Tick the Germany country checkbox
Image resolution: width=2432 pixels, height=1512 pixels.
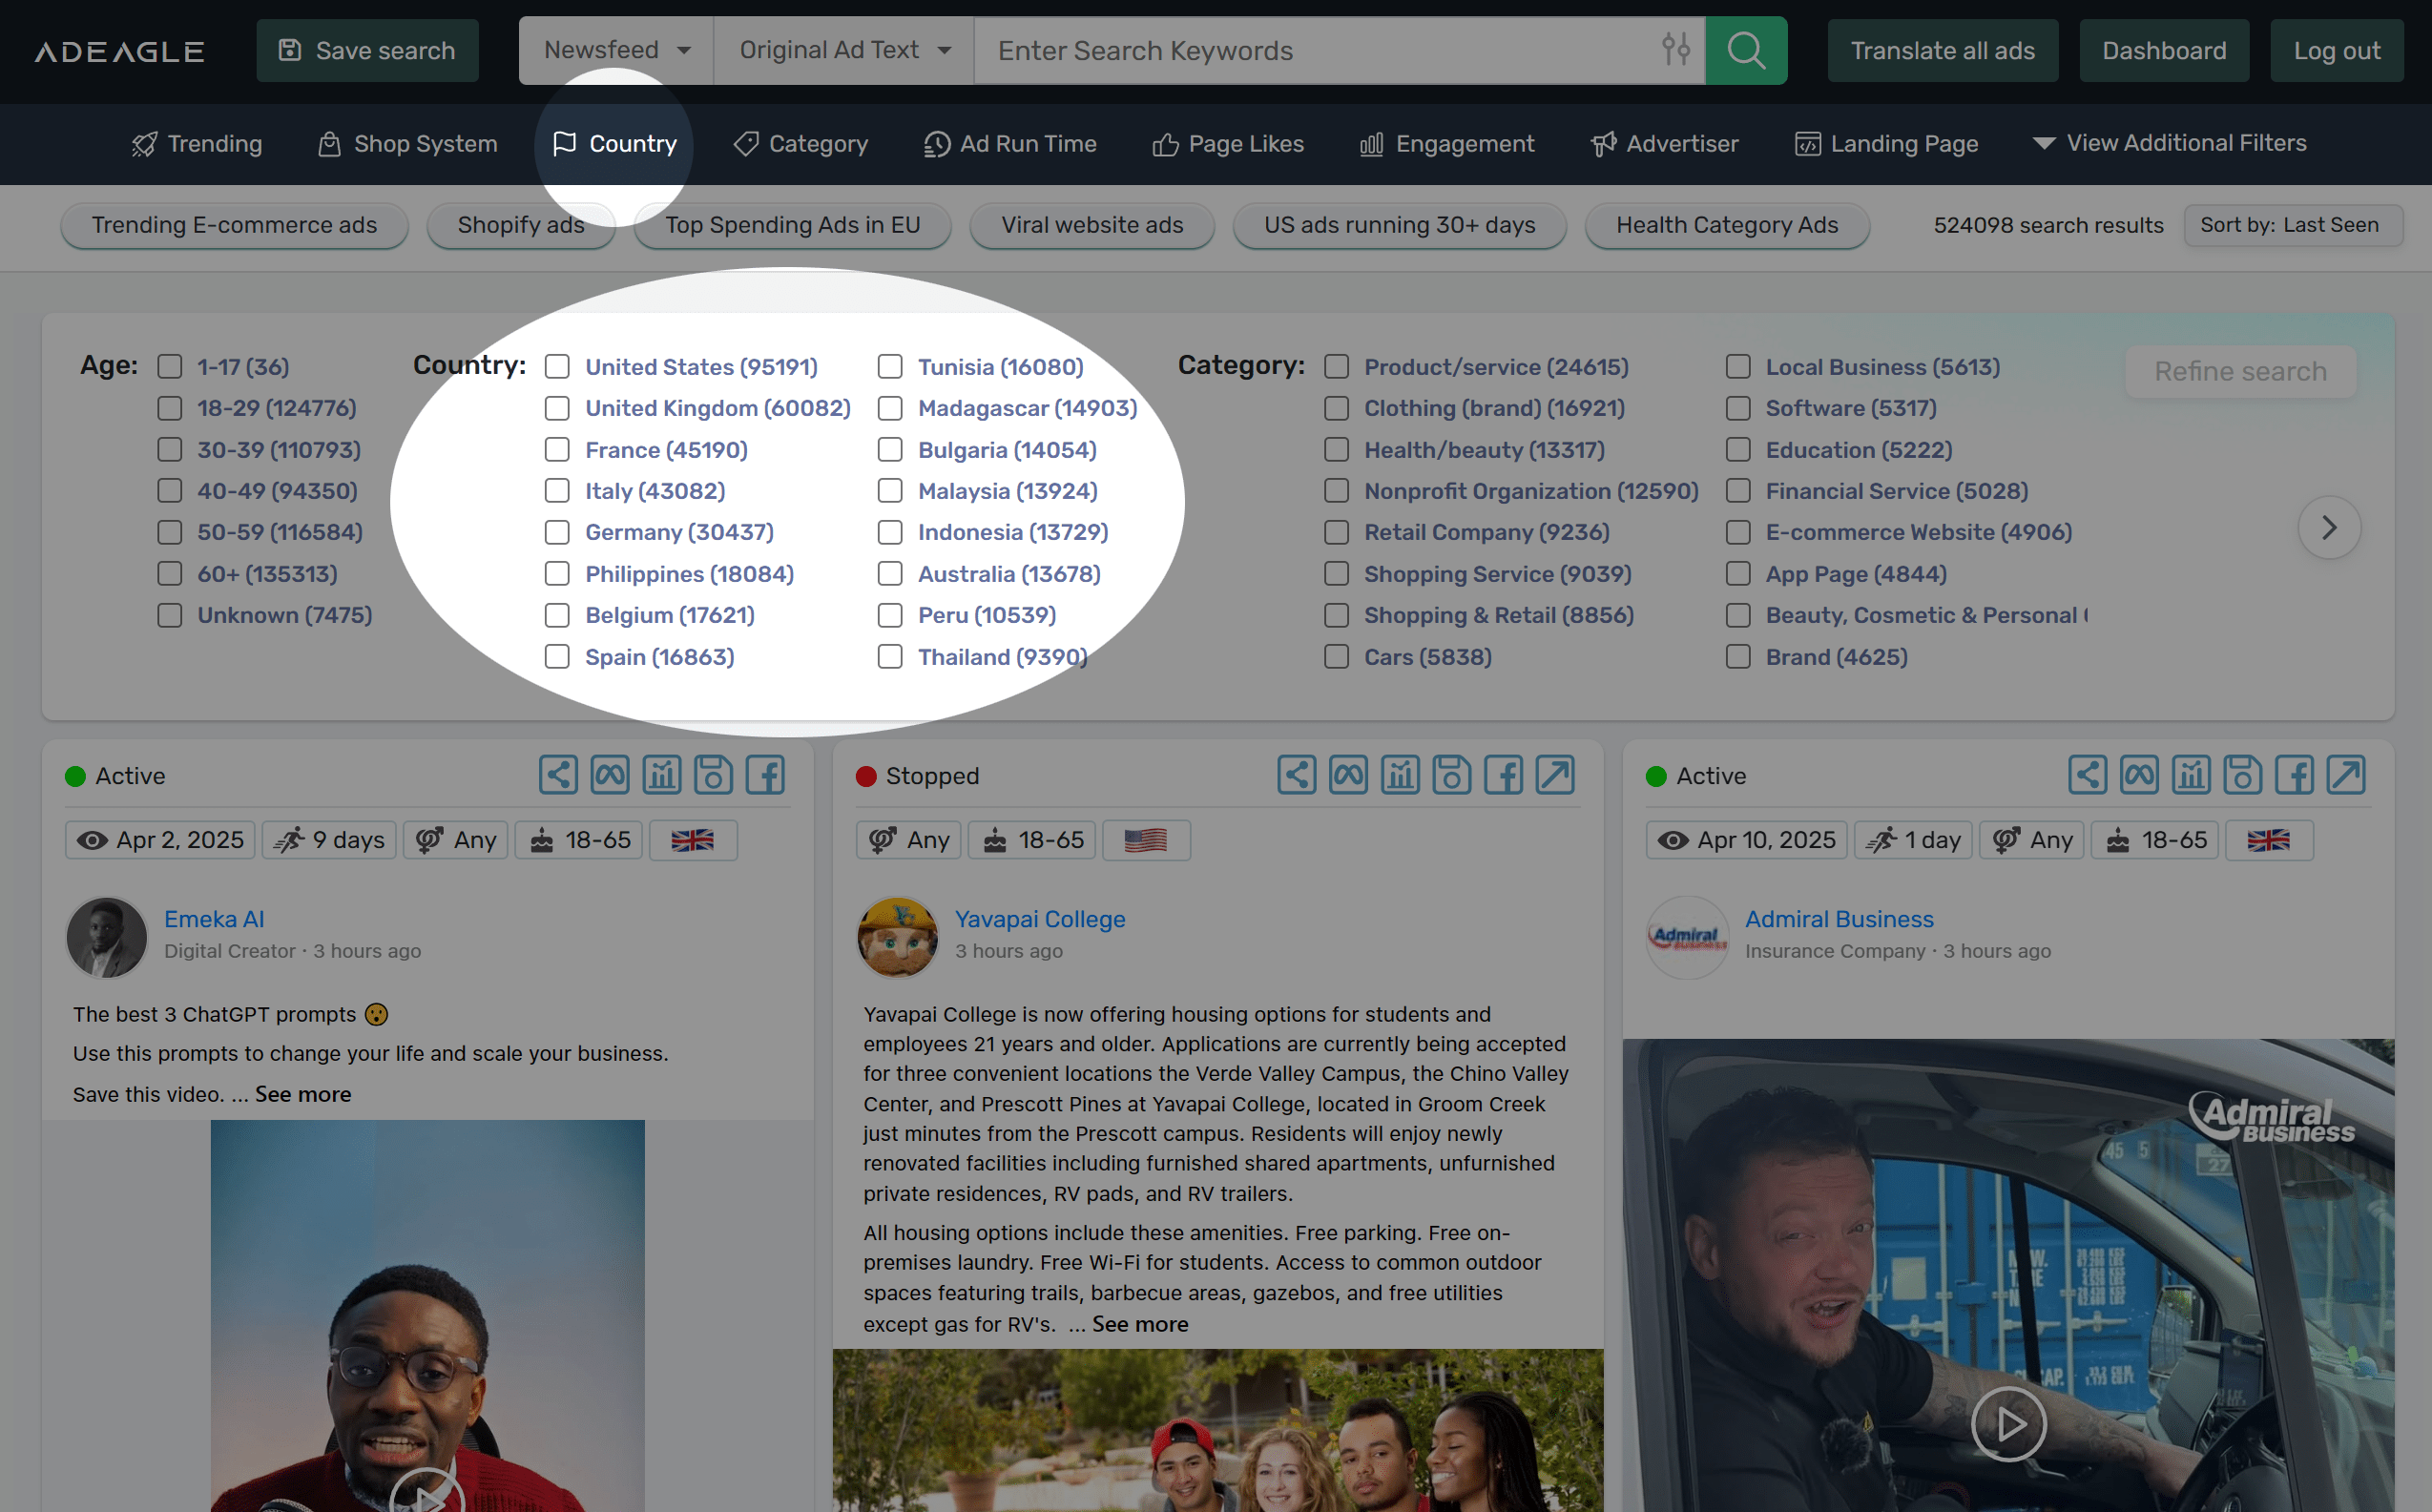[x=557, y=532]
